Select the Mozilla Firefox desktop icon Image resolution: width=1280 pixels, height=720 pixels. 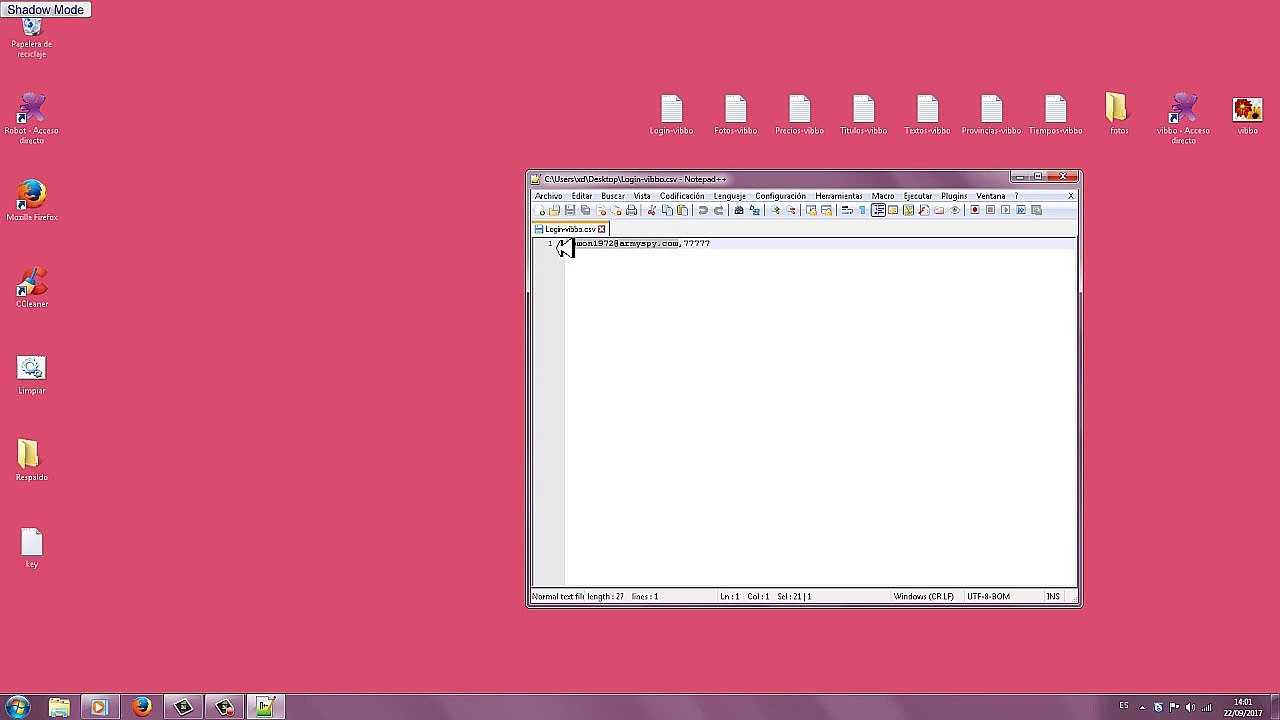[x=31, y=200]
